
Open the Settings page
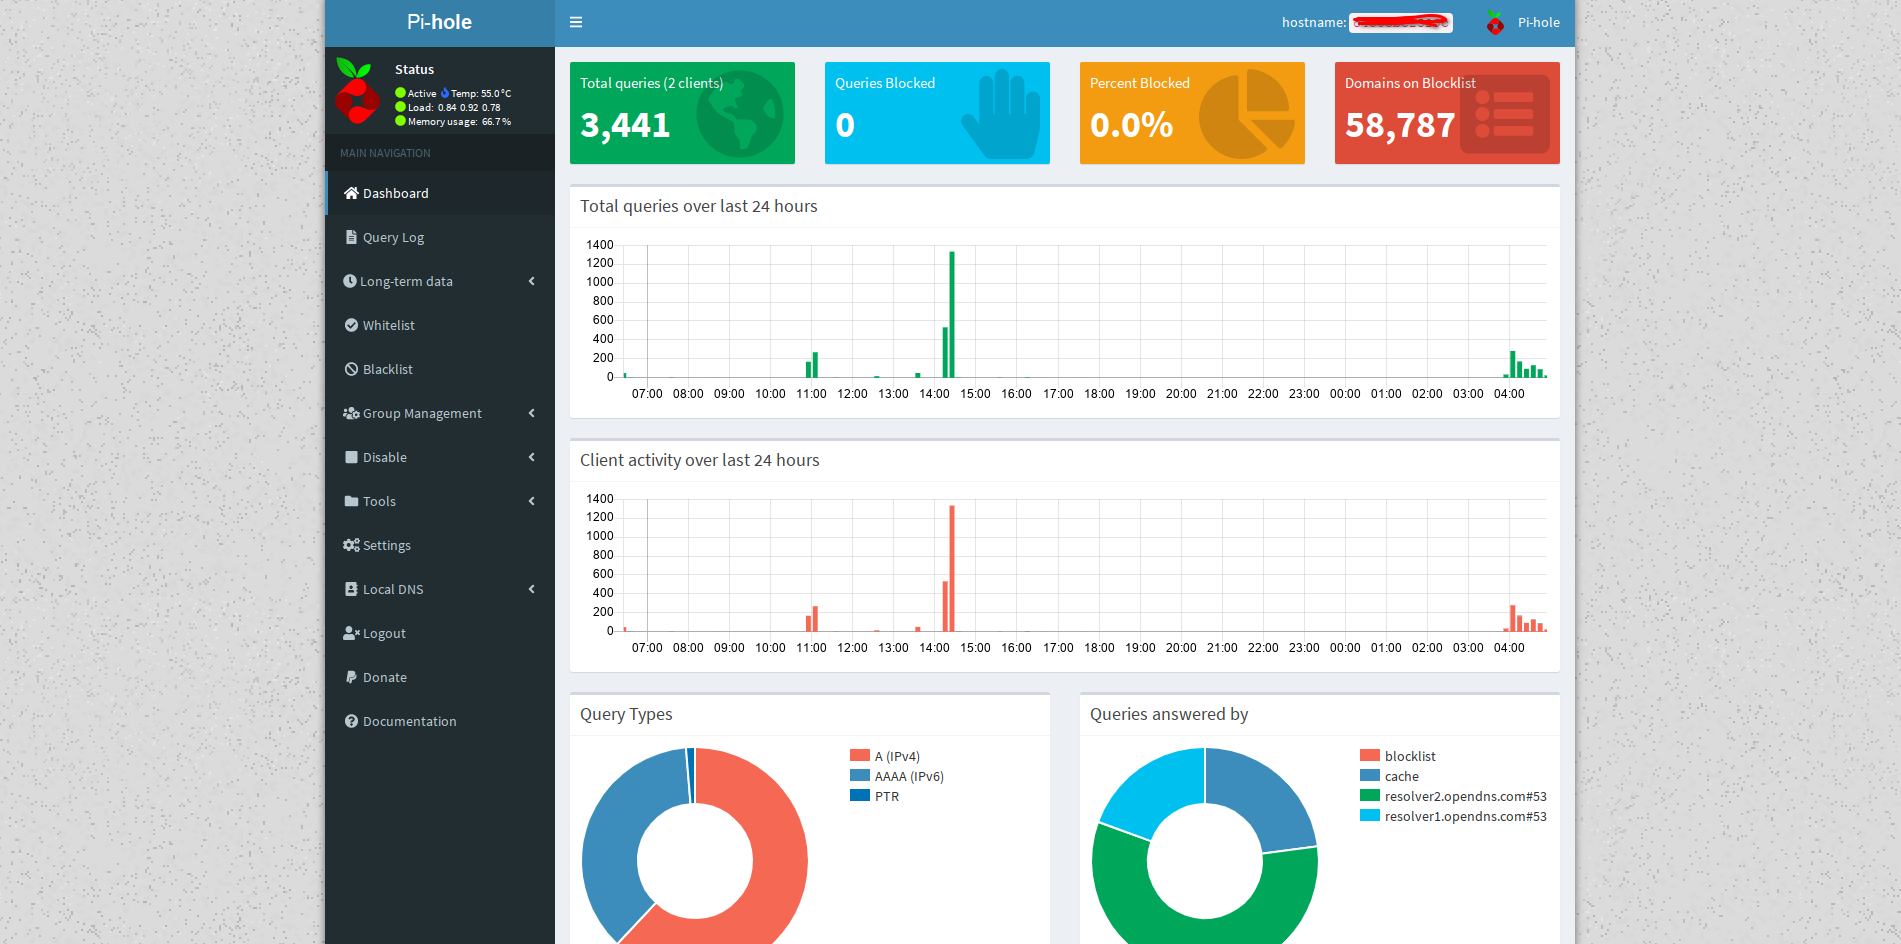tap(440, 545)
